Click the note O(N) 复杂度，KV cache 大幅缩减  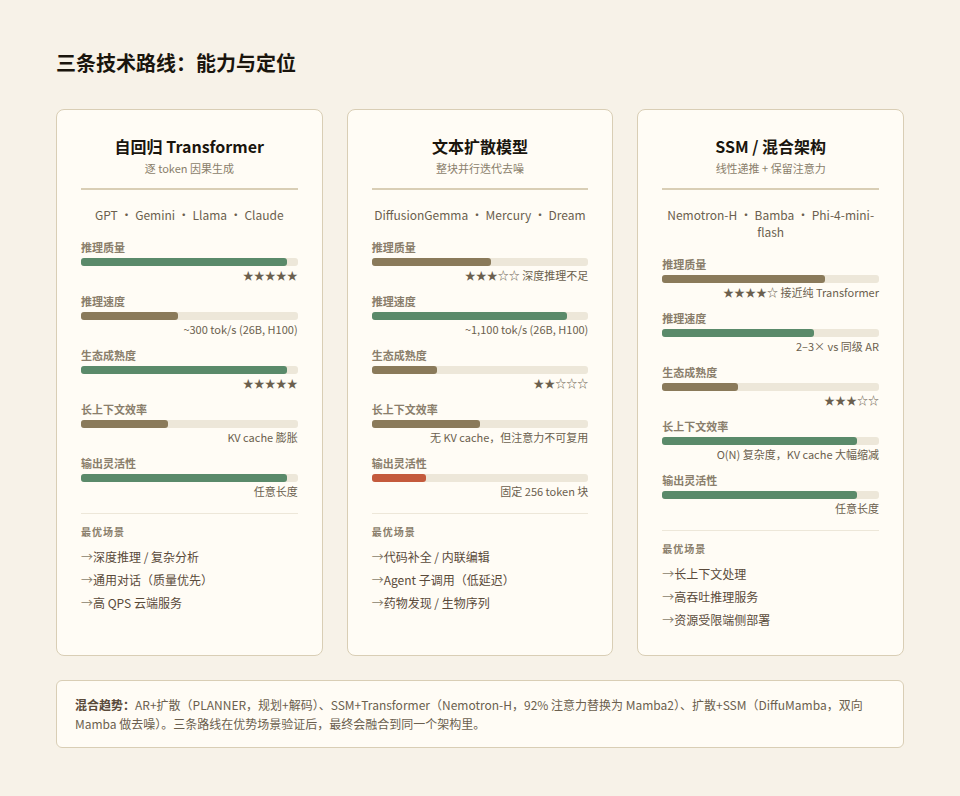798,455
